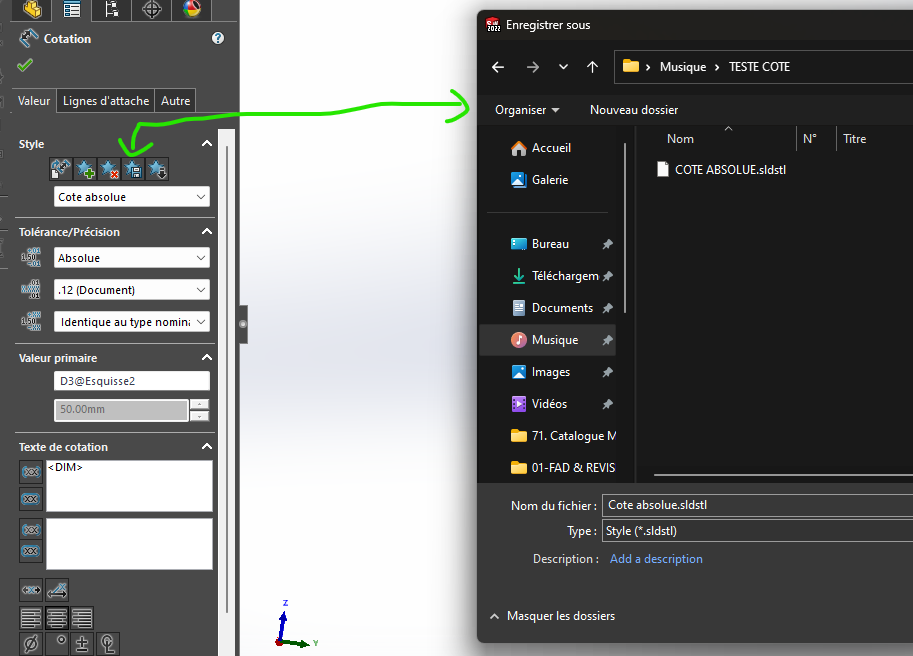Open the DimXpert crosshair manager tab
Image resolution: width=913 pixels, height=656 pixels.
pyautogui.click(x=151, y=10)
